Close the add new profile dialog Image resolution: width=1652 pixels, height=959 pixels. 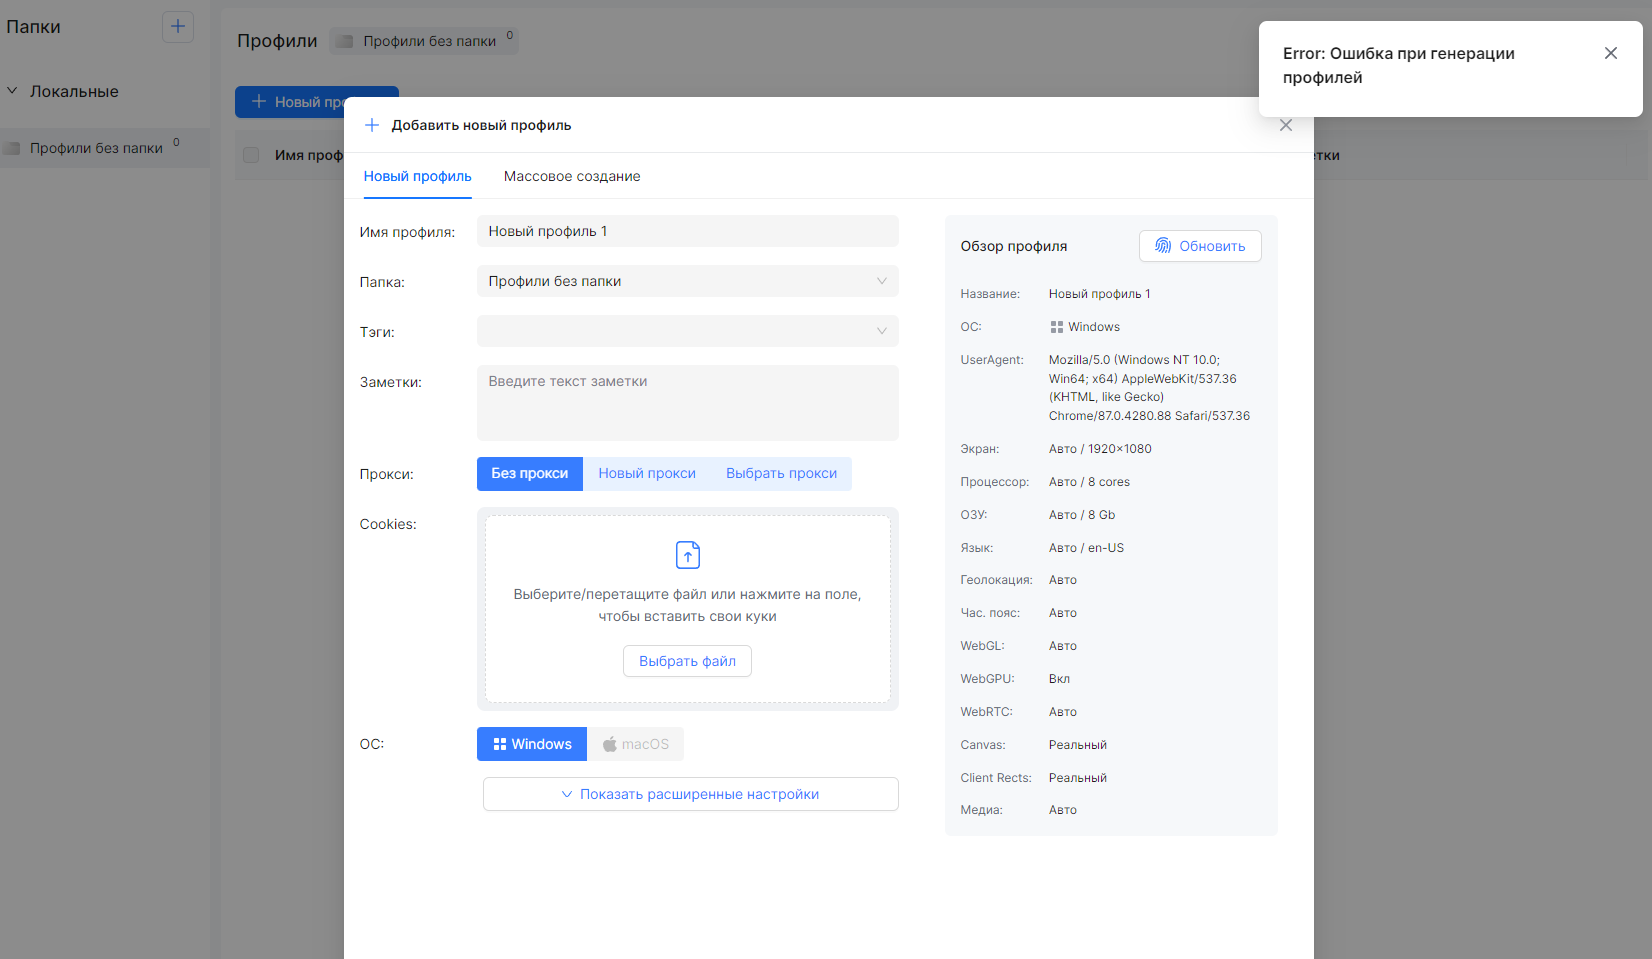(x=1286, y=125)
